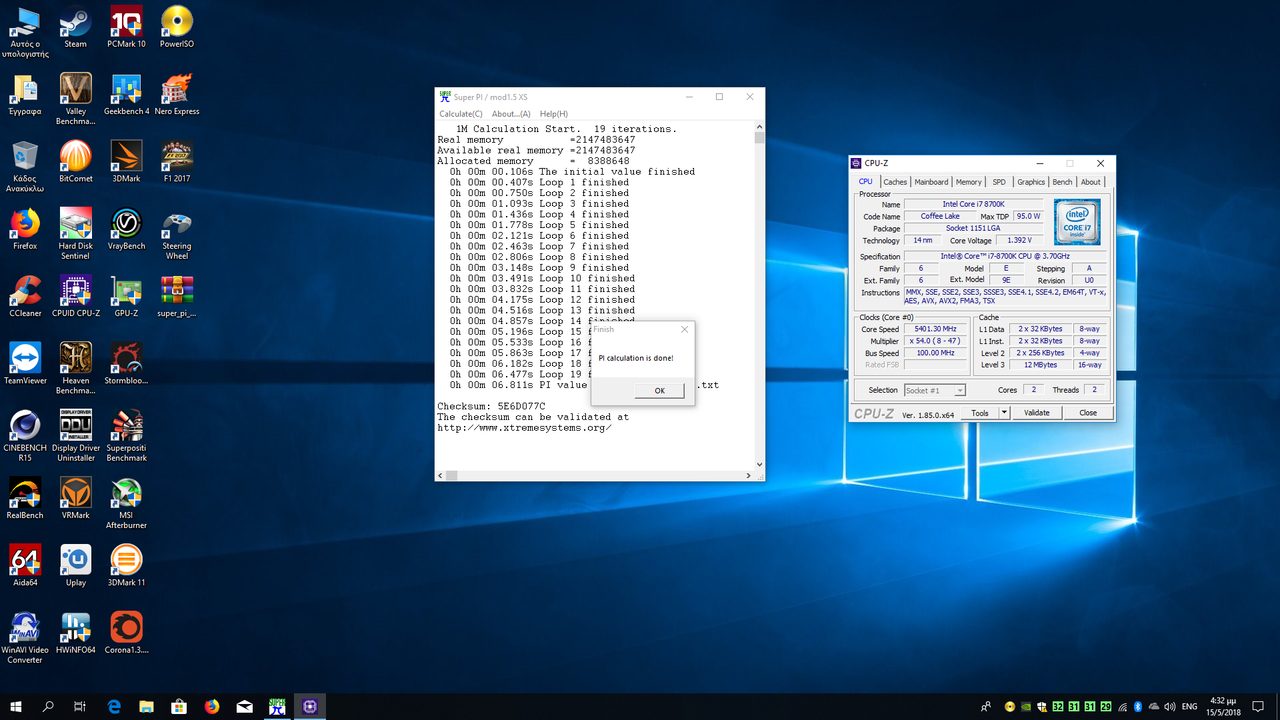Select the BitComet desktop icon

pyautogui.click(x=75, y=161)
